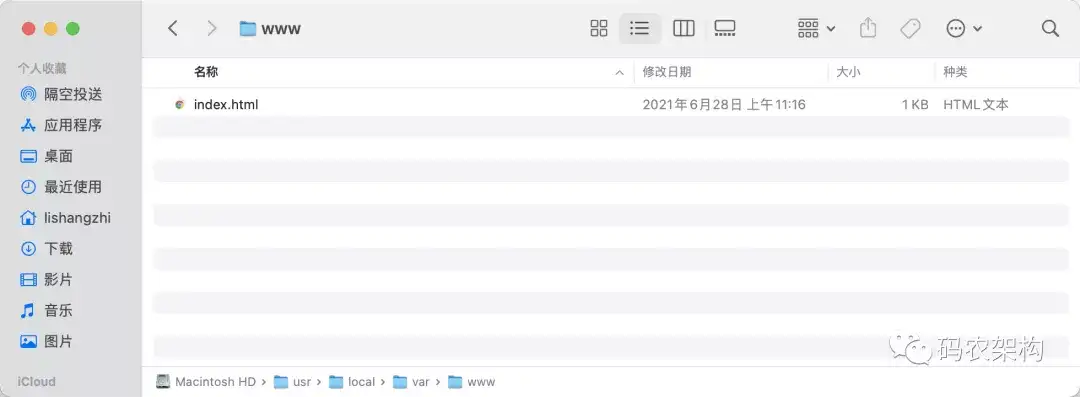The height and width of the screenshot is (397, 1080).
Task: Click the Applications sidebar icon
Action: (x=28, y=125)
